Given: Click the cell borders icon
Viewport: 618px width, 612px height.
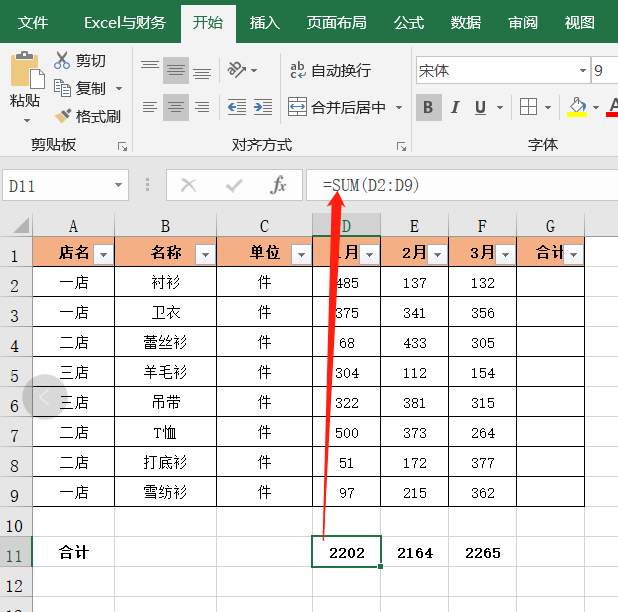Looking at the screenshot, I should pyautogui.click(x=528, y=107).
